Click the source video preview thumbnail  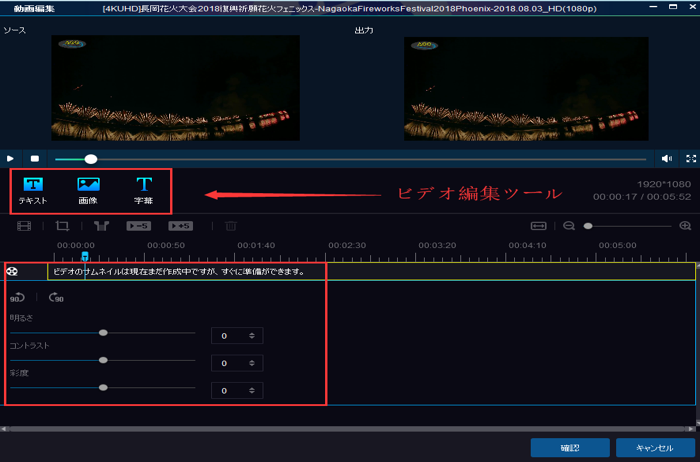175,88
